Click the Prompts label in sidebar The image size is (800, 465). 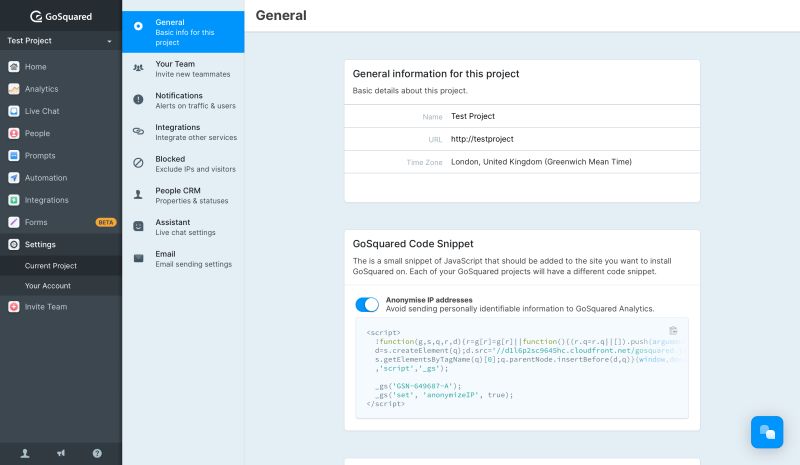40,156
